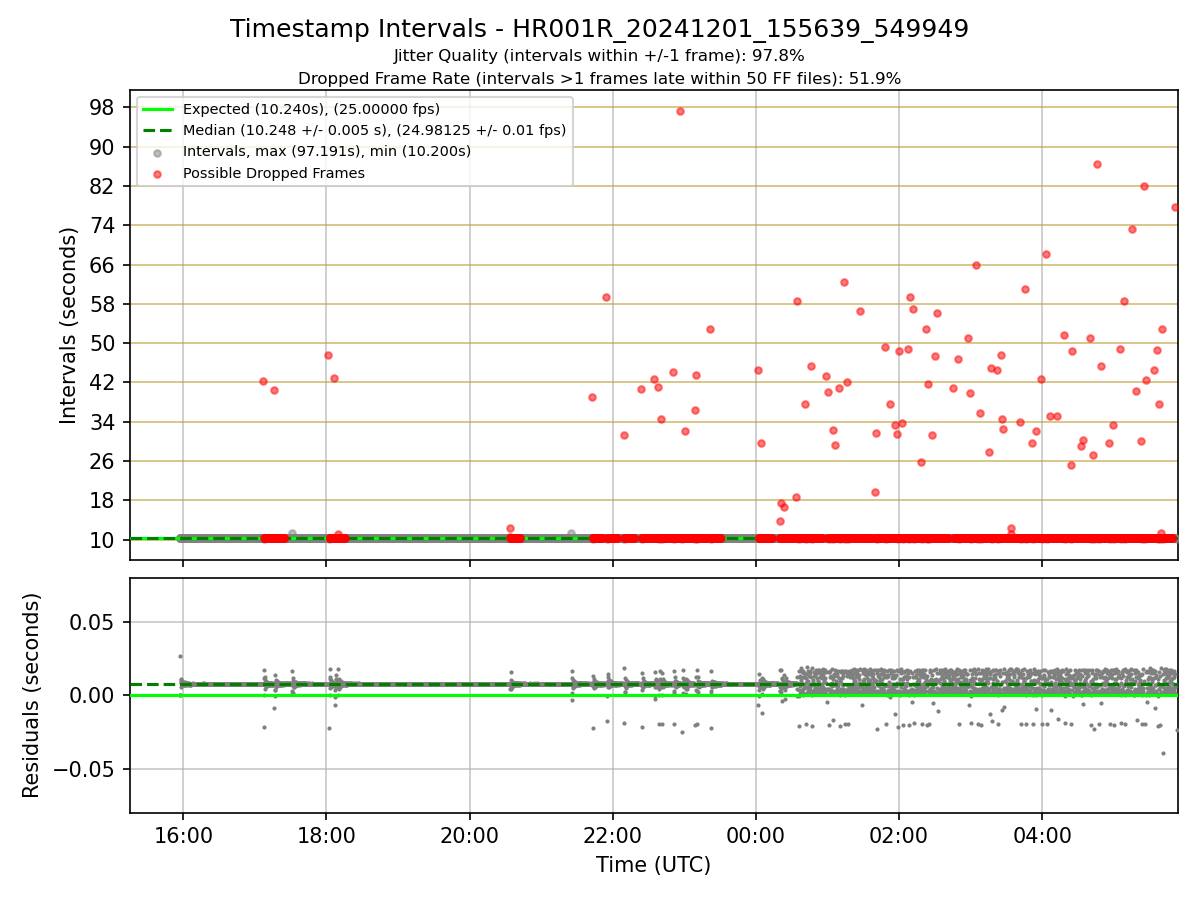Click the 16:00 time tick label
The width and height of the screenshot is (1200, 900).
(182, 835)
